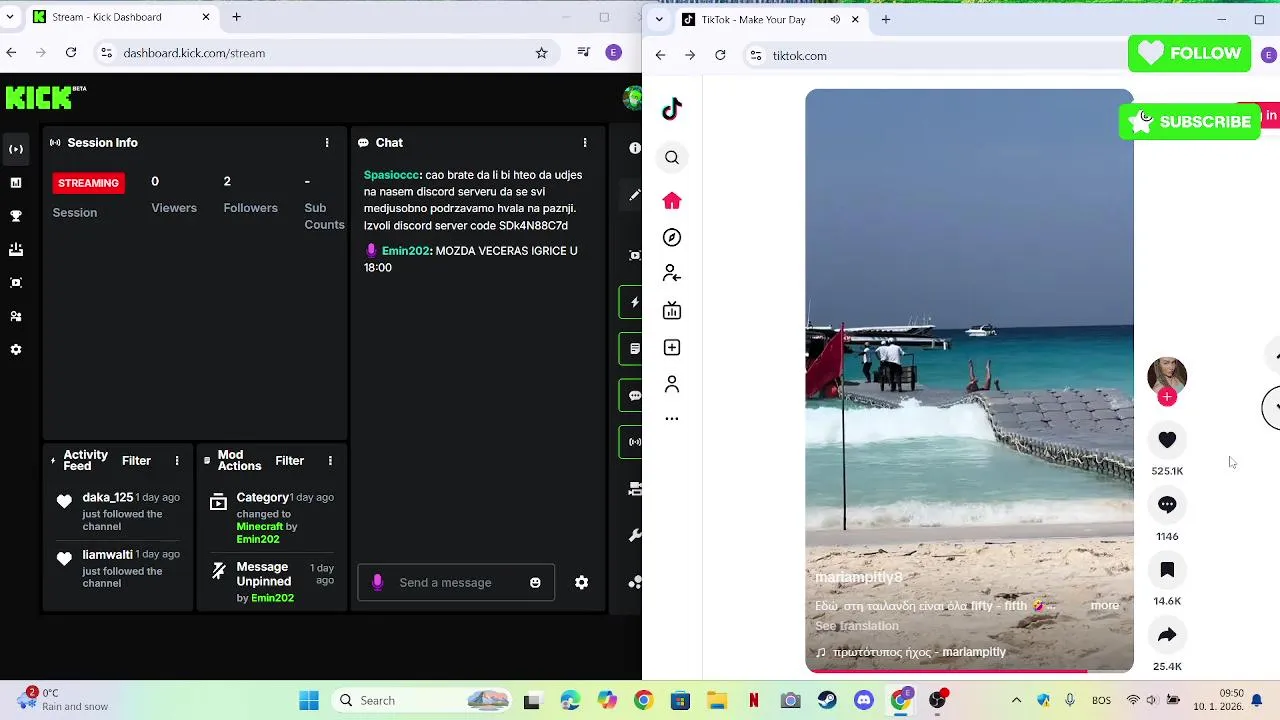The width and height of the screenshot is (1280, 720).
Task: Expand caption with more link
Action: [1104, 606]
